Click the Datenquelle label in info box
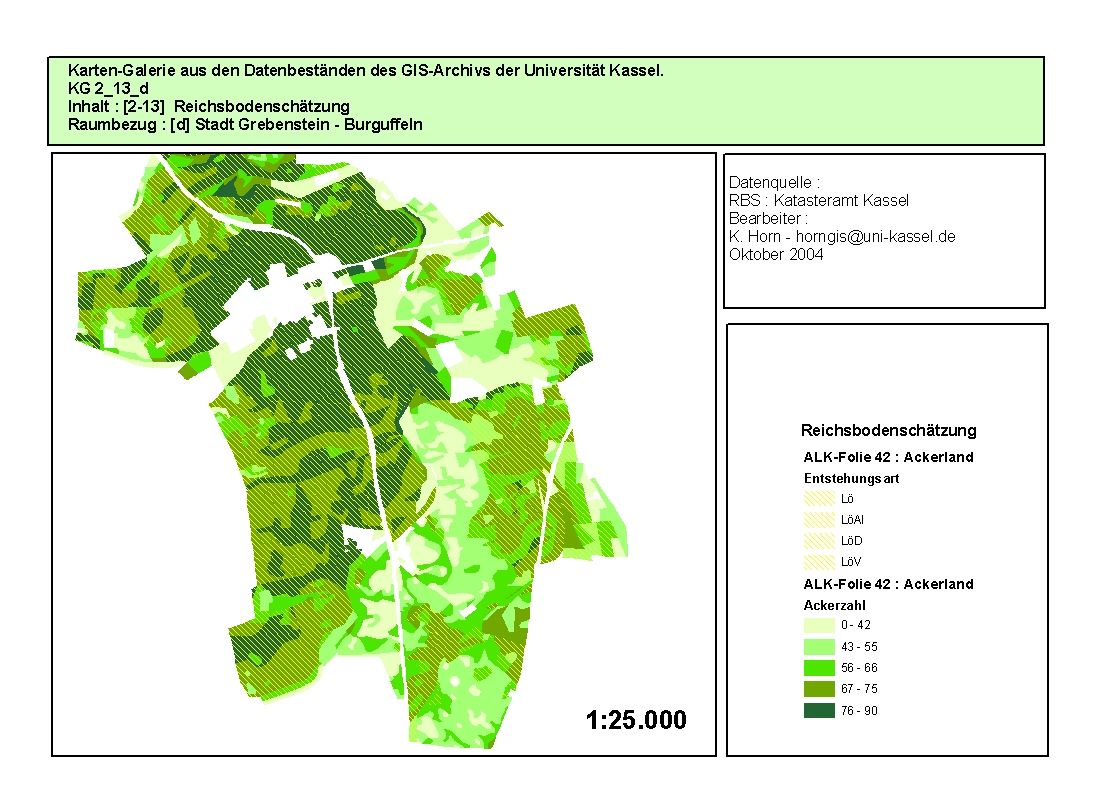Viewport: 1100px width, 800px height. point(774,183)
